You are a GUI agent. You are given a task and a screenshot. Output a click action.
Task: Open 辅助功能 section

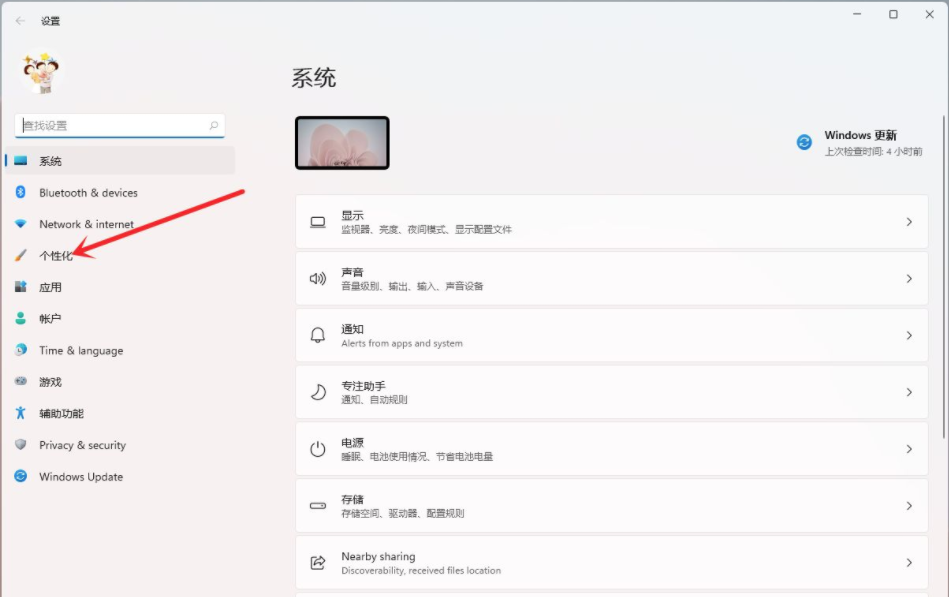(x=120, y=413)
